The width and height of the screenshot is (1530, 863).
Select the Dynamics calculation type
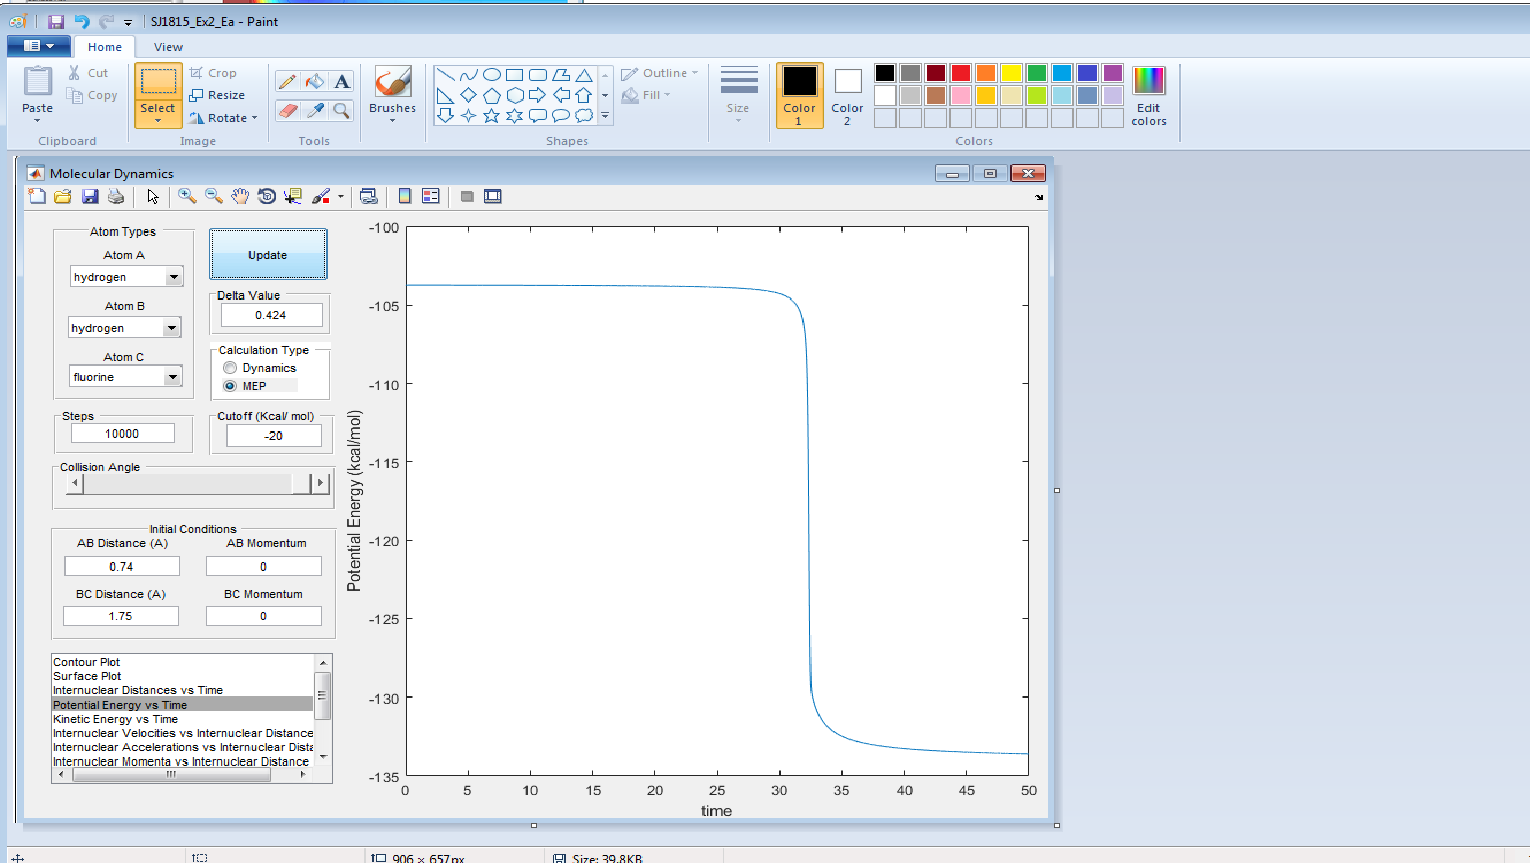230,368
